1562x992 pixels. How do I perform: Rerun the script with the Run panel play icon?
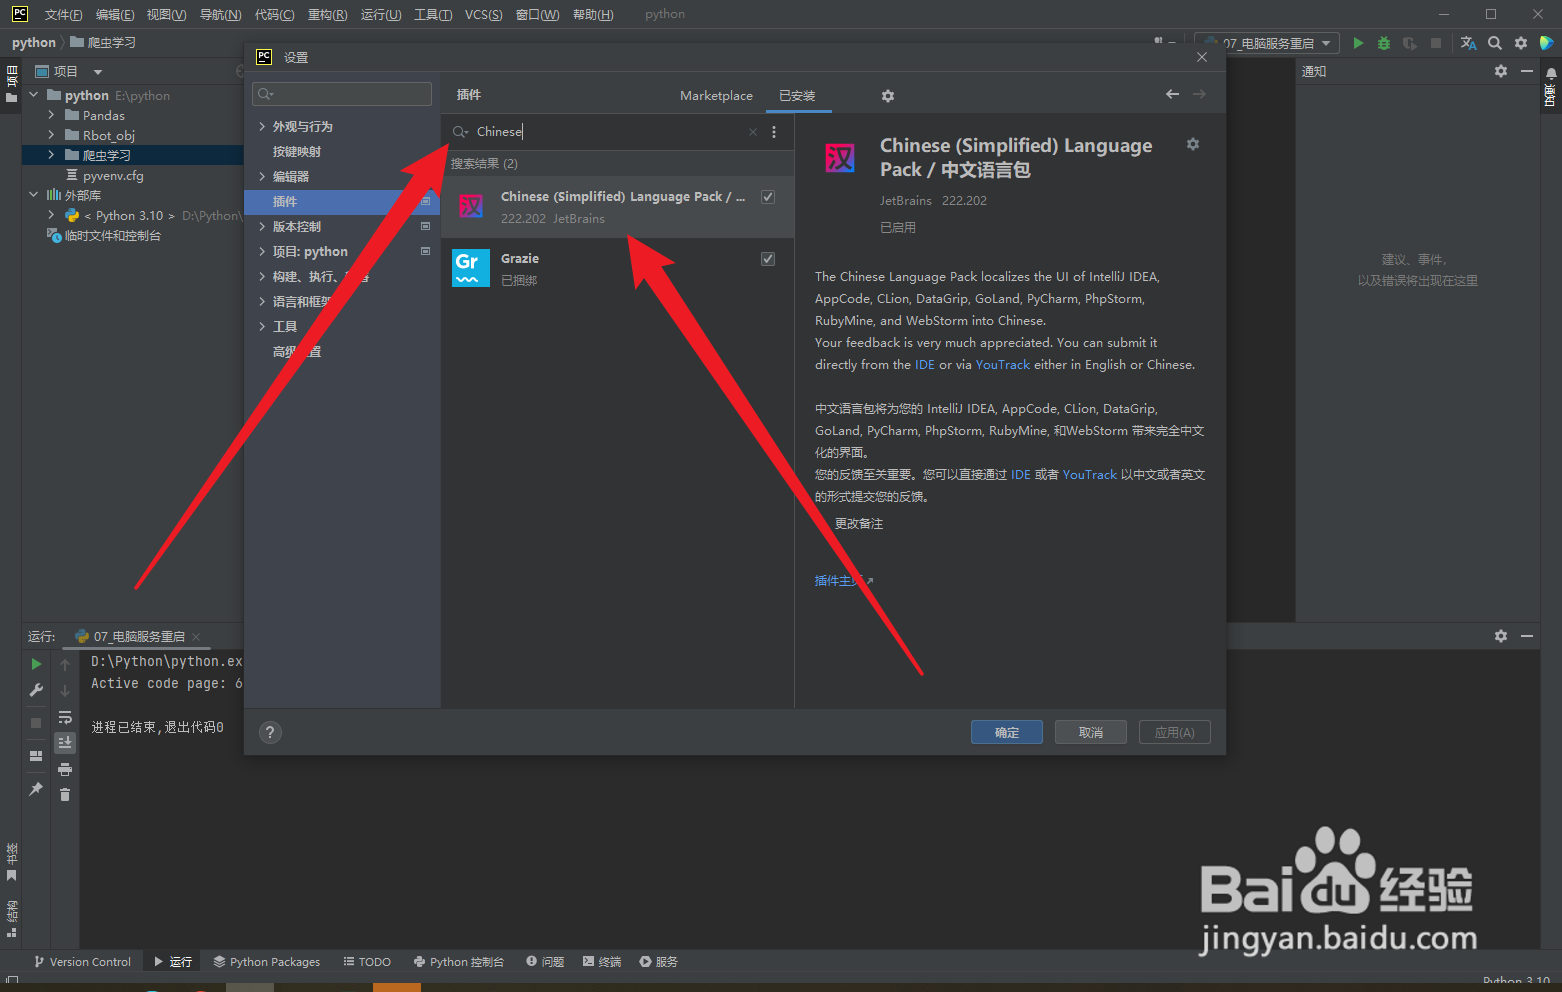click(x=36, y=664)
